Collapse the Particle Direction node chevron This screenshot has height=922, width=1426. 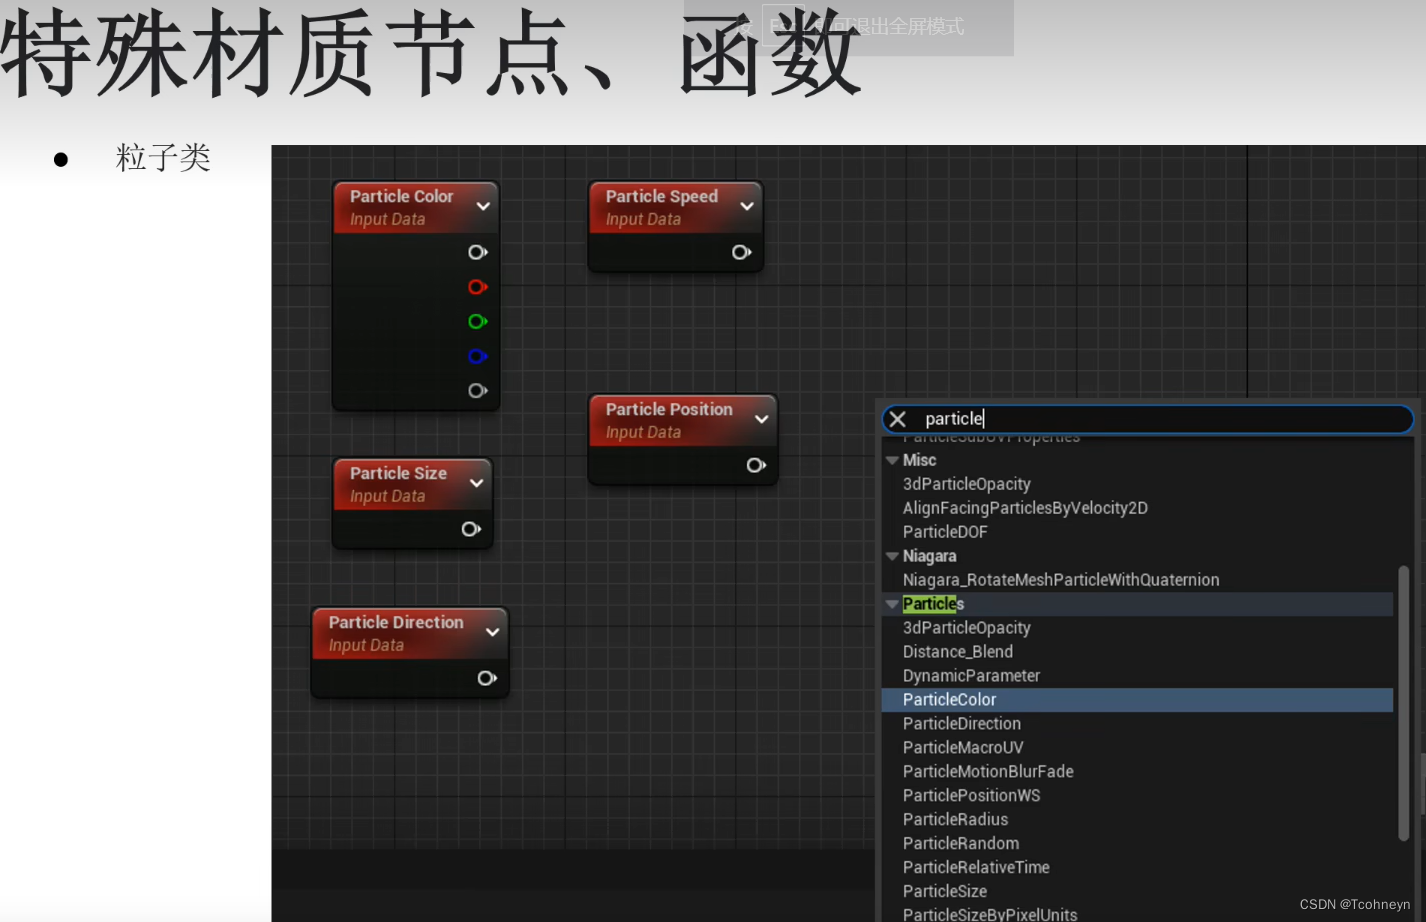(492, 632)
